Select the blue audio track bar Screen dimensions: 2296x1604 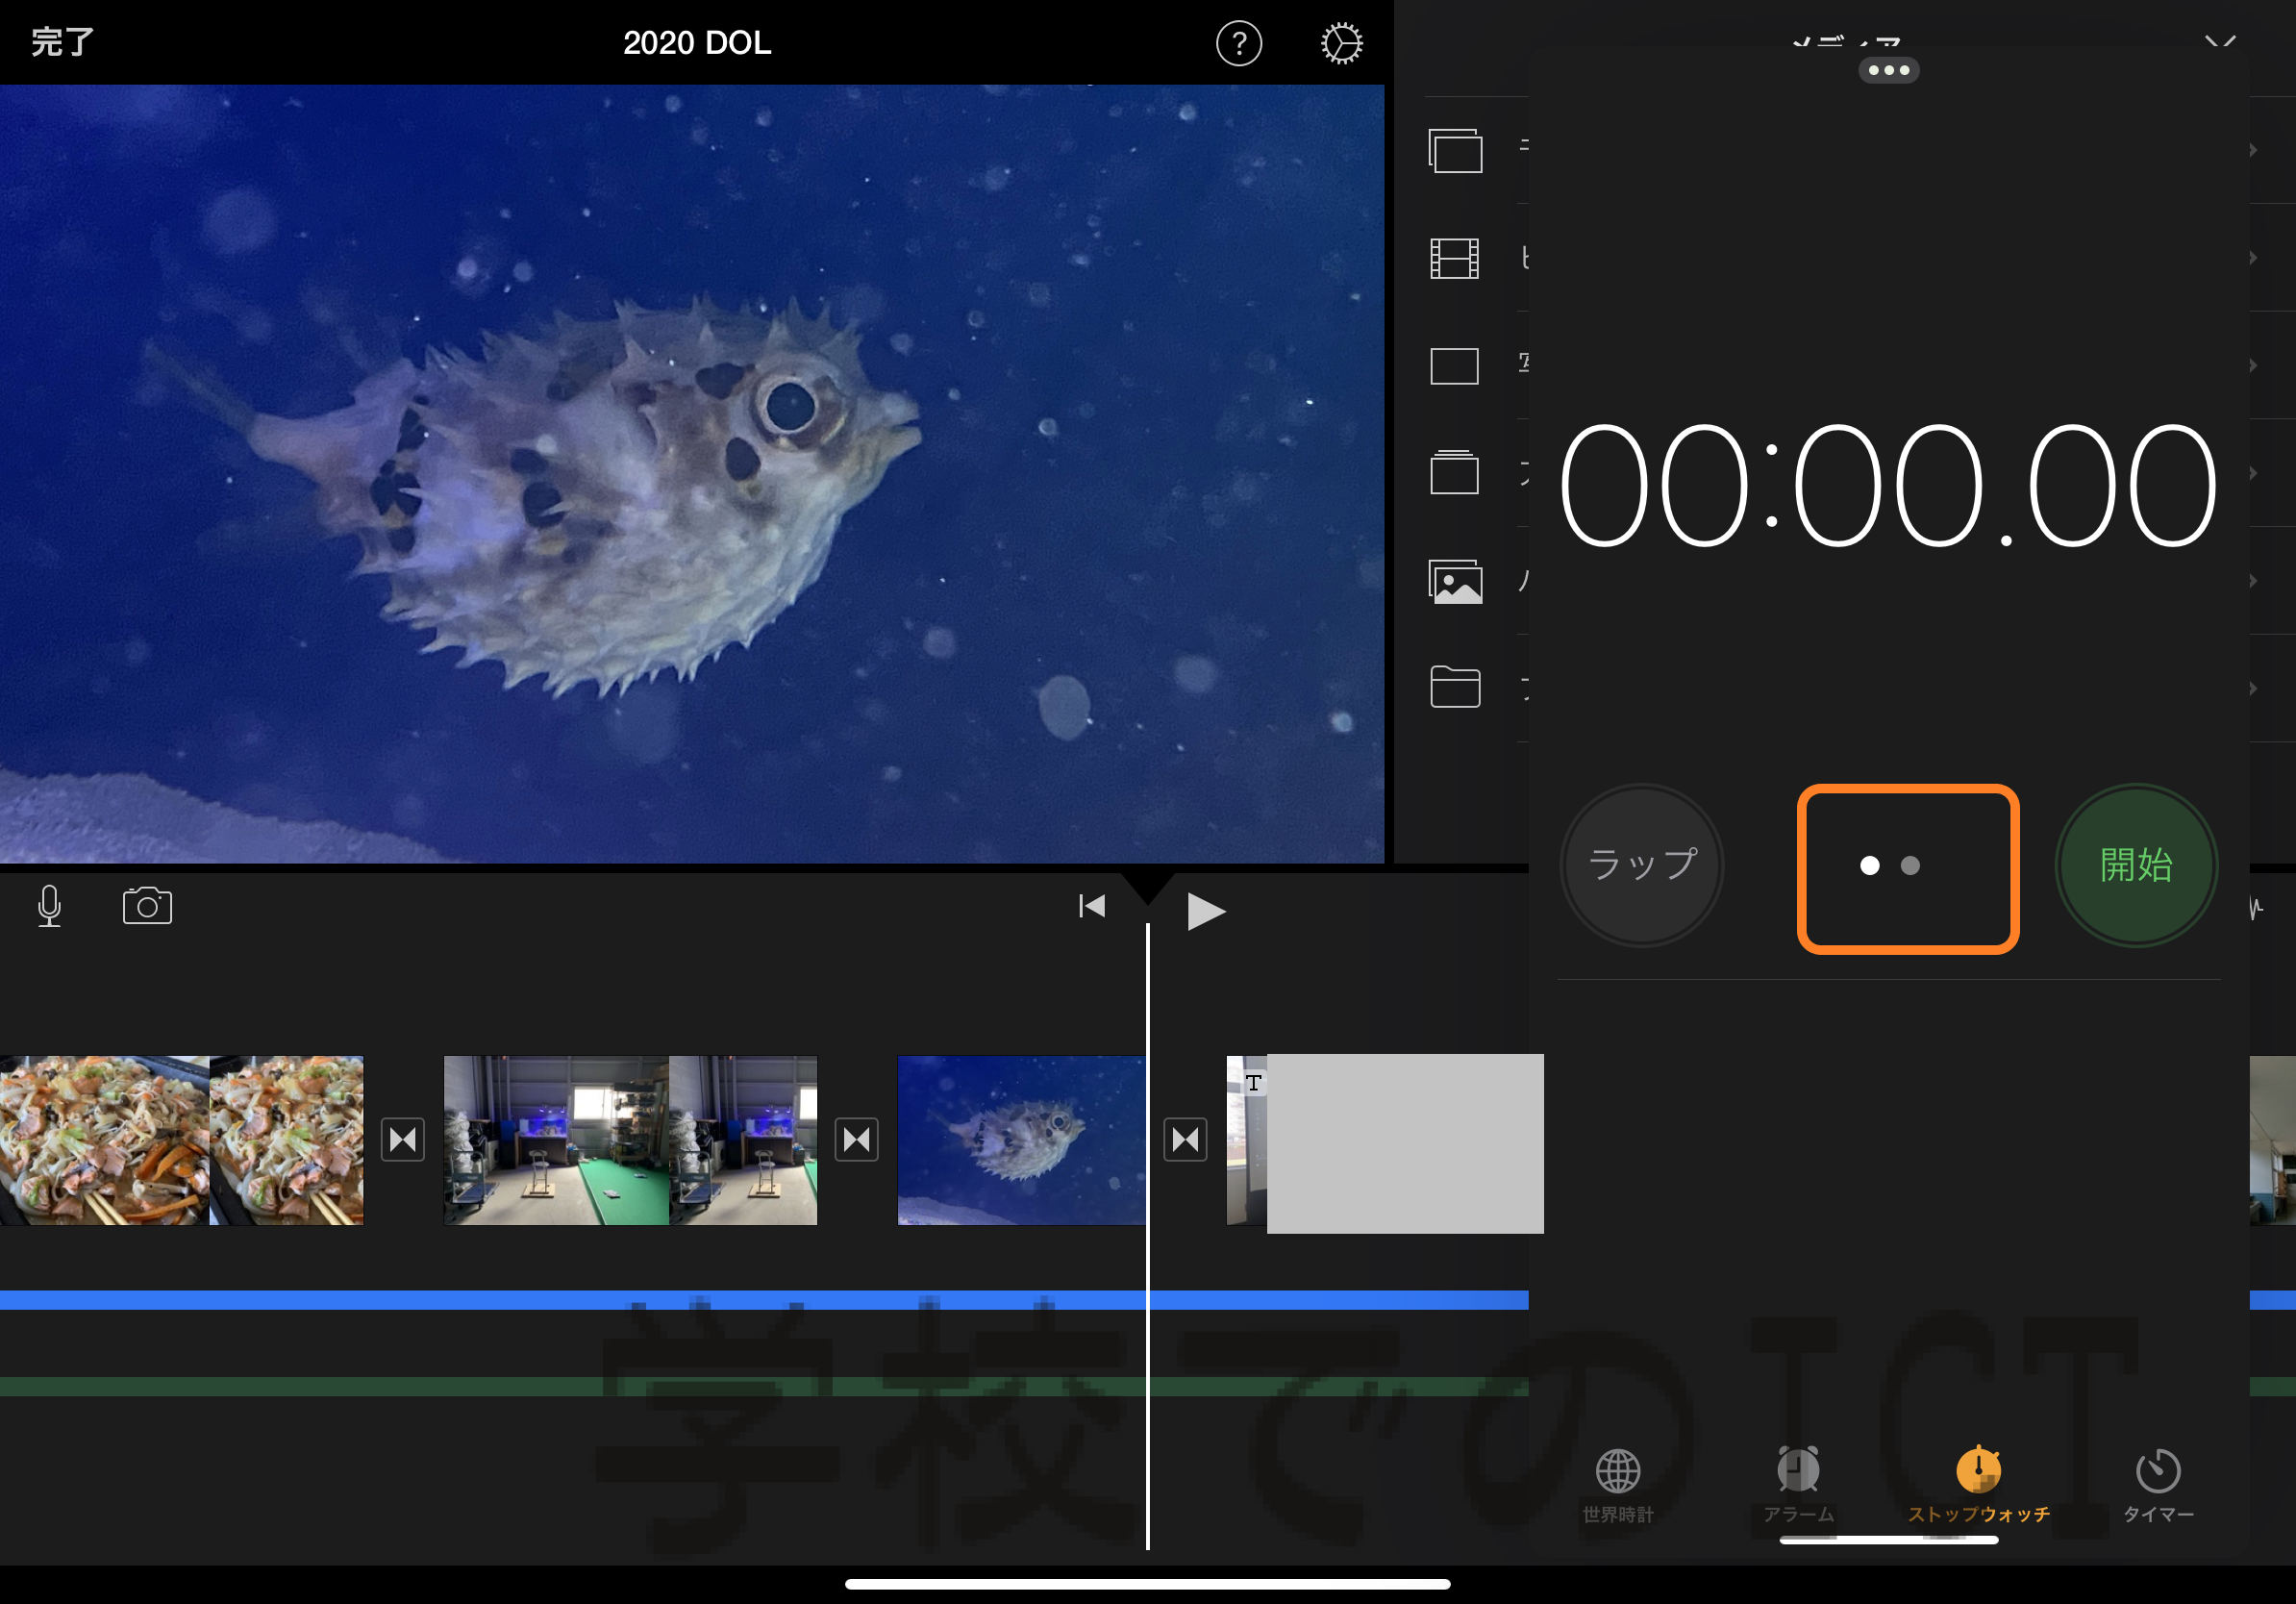point(764,1300)
